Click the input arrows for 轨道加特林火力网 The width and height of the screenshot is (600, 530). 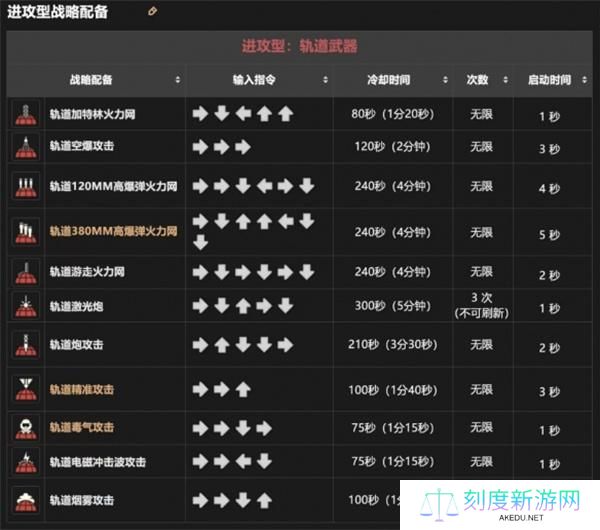[x=243, y=114]
